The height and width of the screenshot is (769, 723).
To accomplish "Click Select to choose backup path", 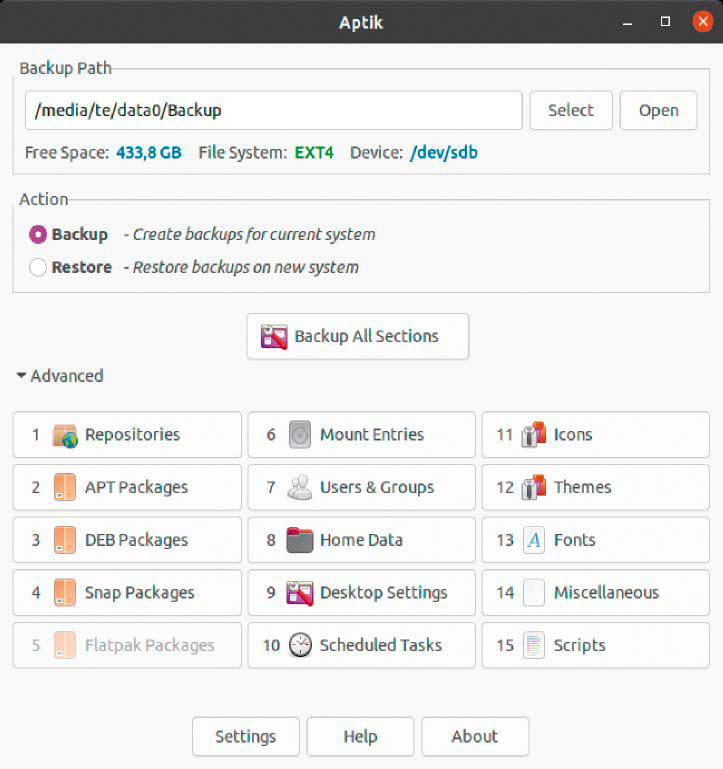I will tap(571, 110).
